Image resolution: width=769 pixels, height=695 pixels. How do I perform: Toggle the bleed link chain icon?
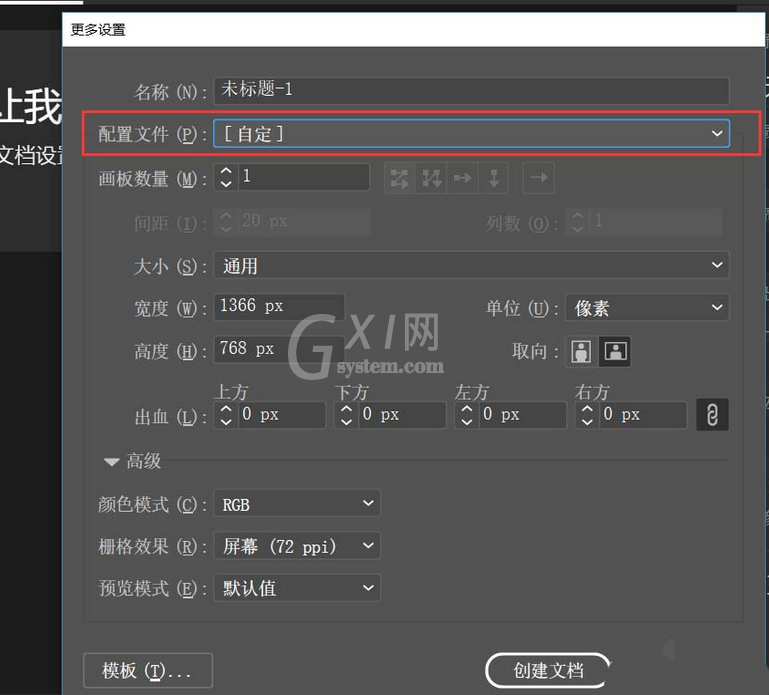[x=712, y=414]
